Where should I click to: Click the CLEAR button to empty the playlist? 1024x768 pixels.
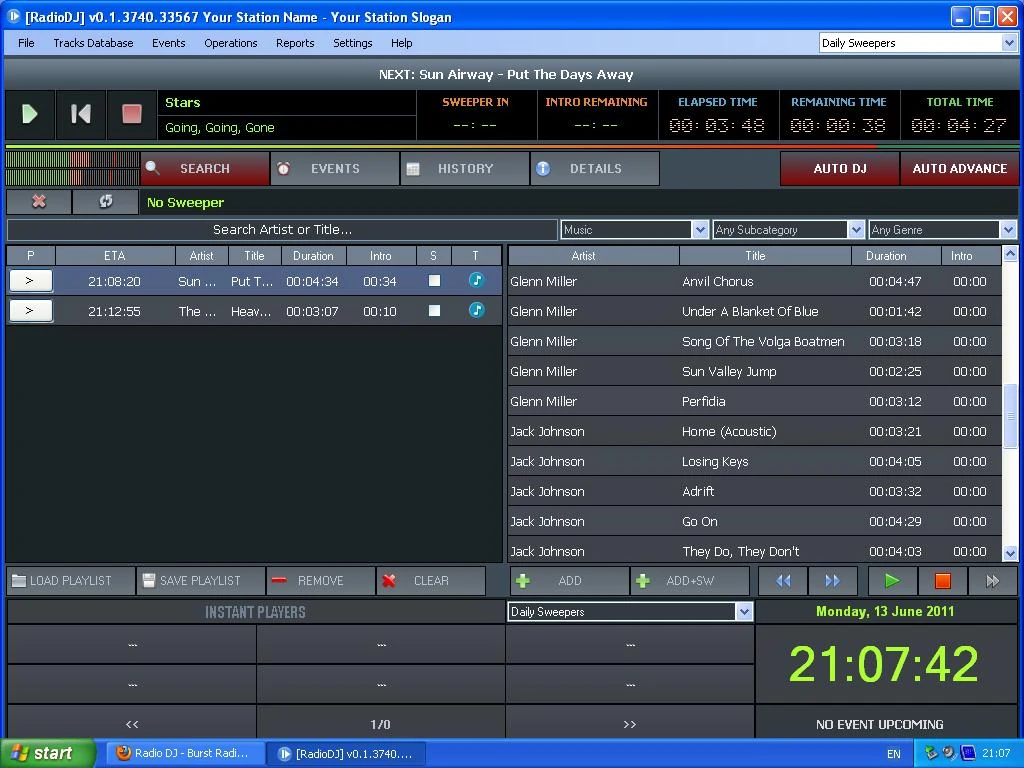point(430,580)
